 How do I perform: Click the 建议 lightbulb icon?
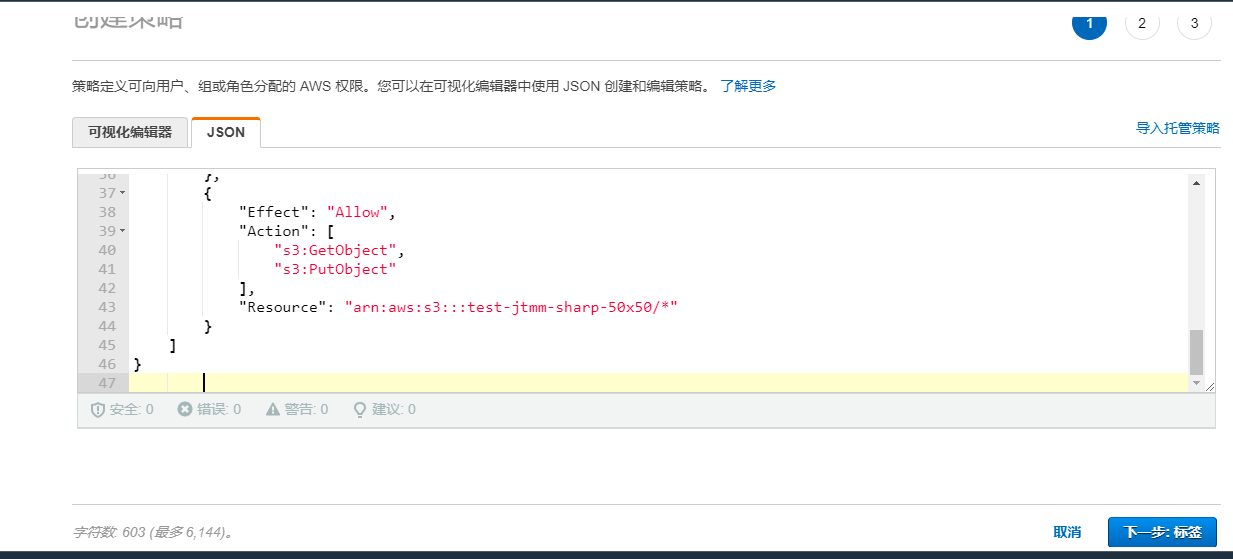click(360, 409)
